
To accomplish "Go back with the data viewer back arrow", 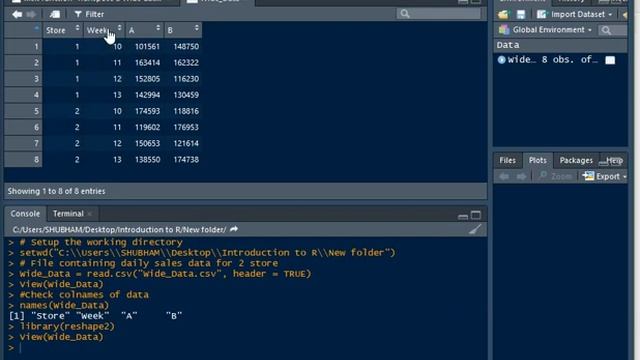I will coord(17,14).
